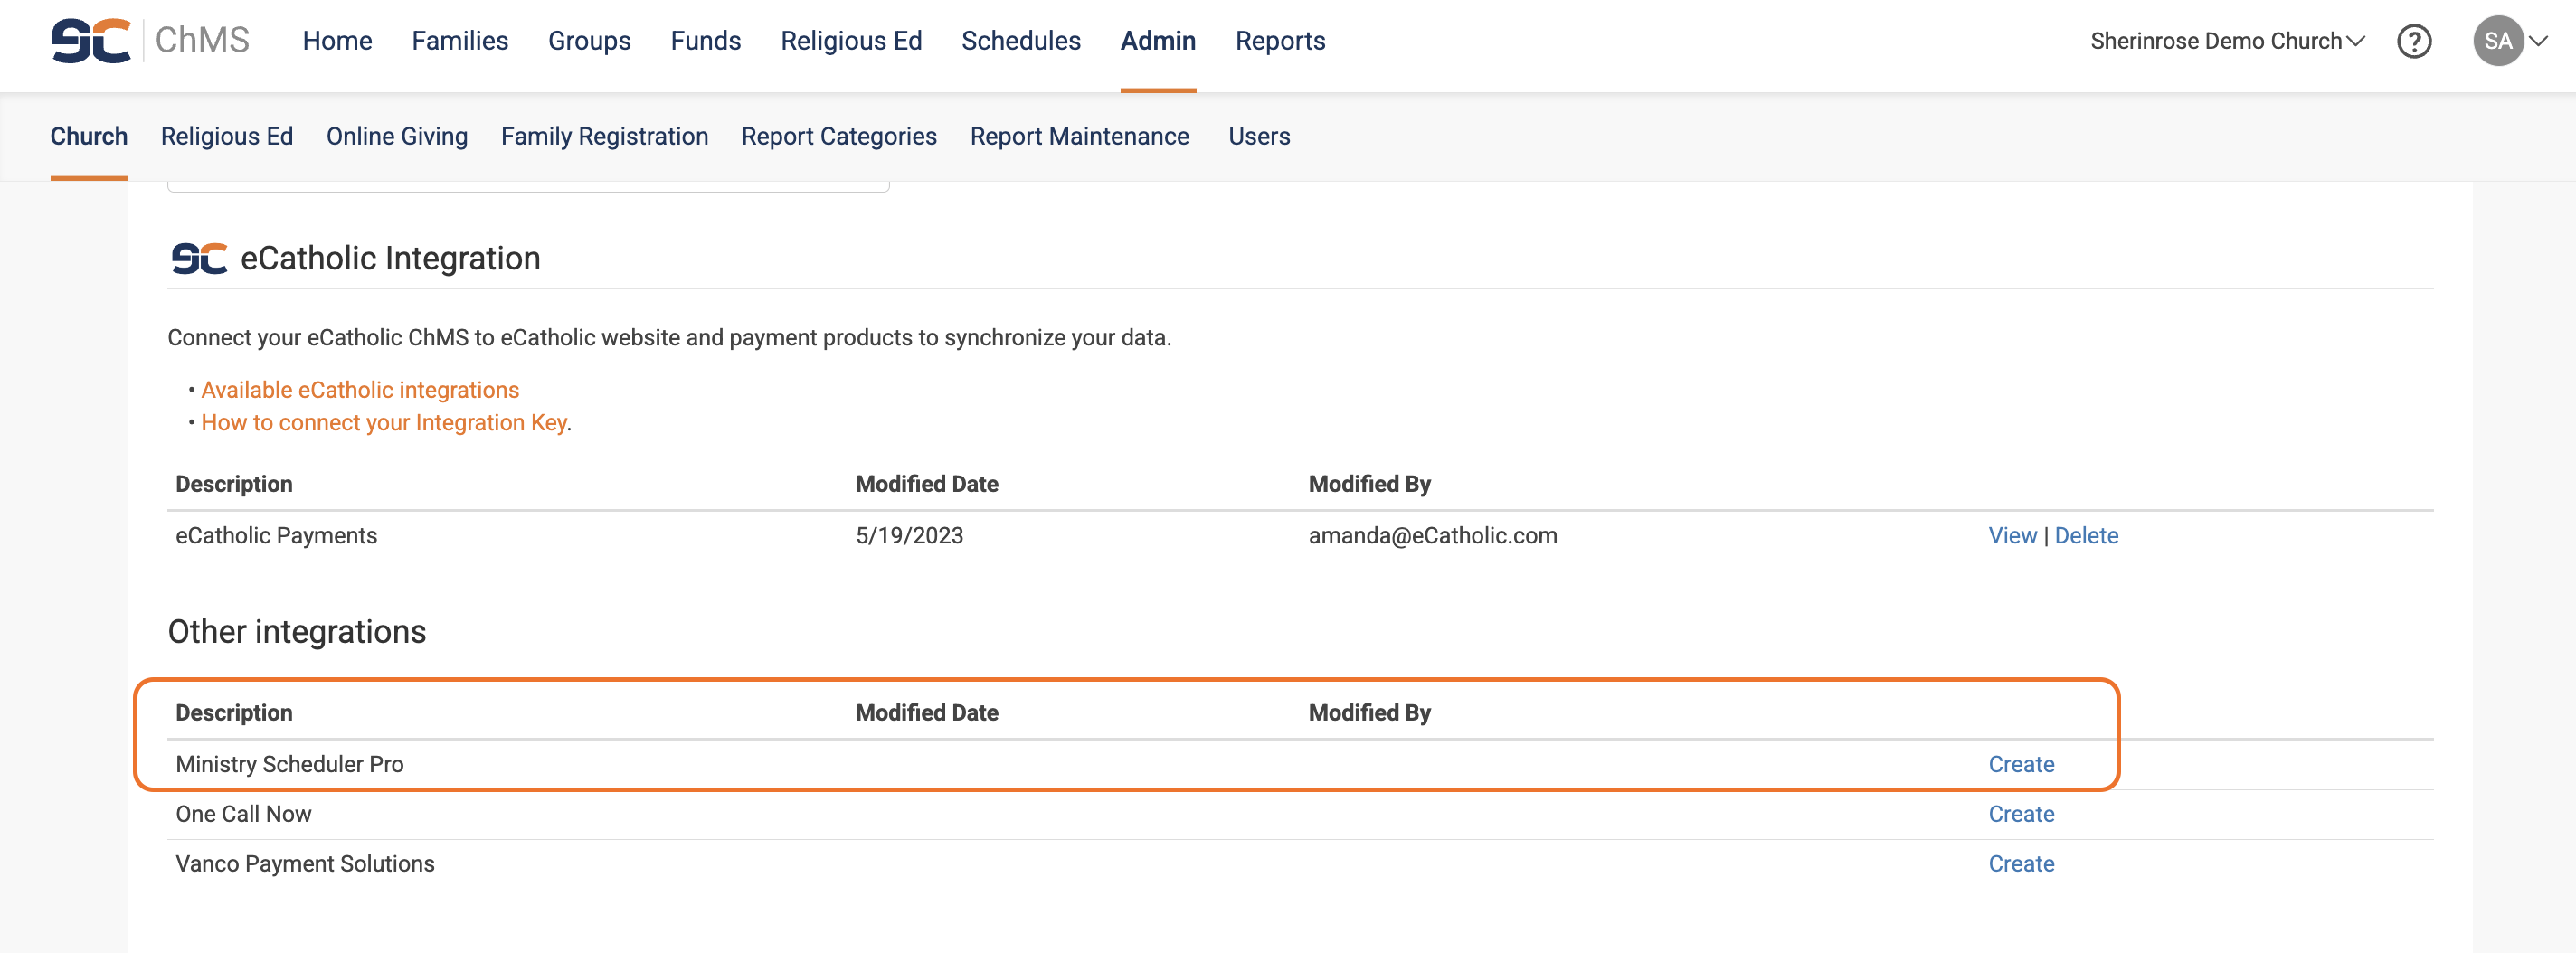Expand the user account menu chevron
Screen dimensions: 2576x953
(x=2539, y=41)
